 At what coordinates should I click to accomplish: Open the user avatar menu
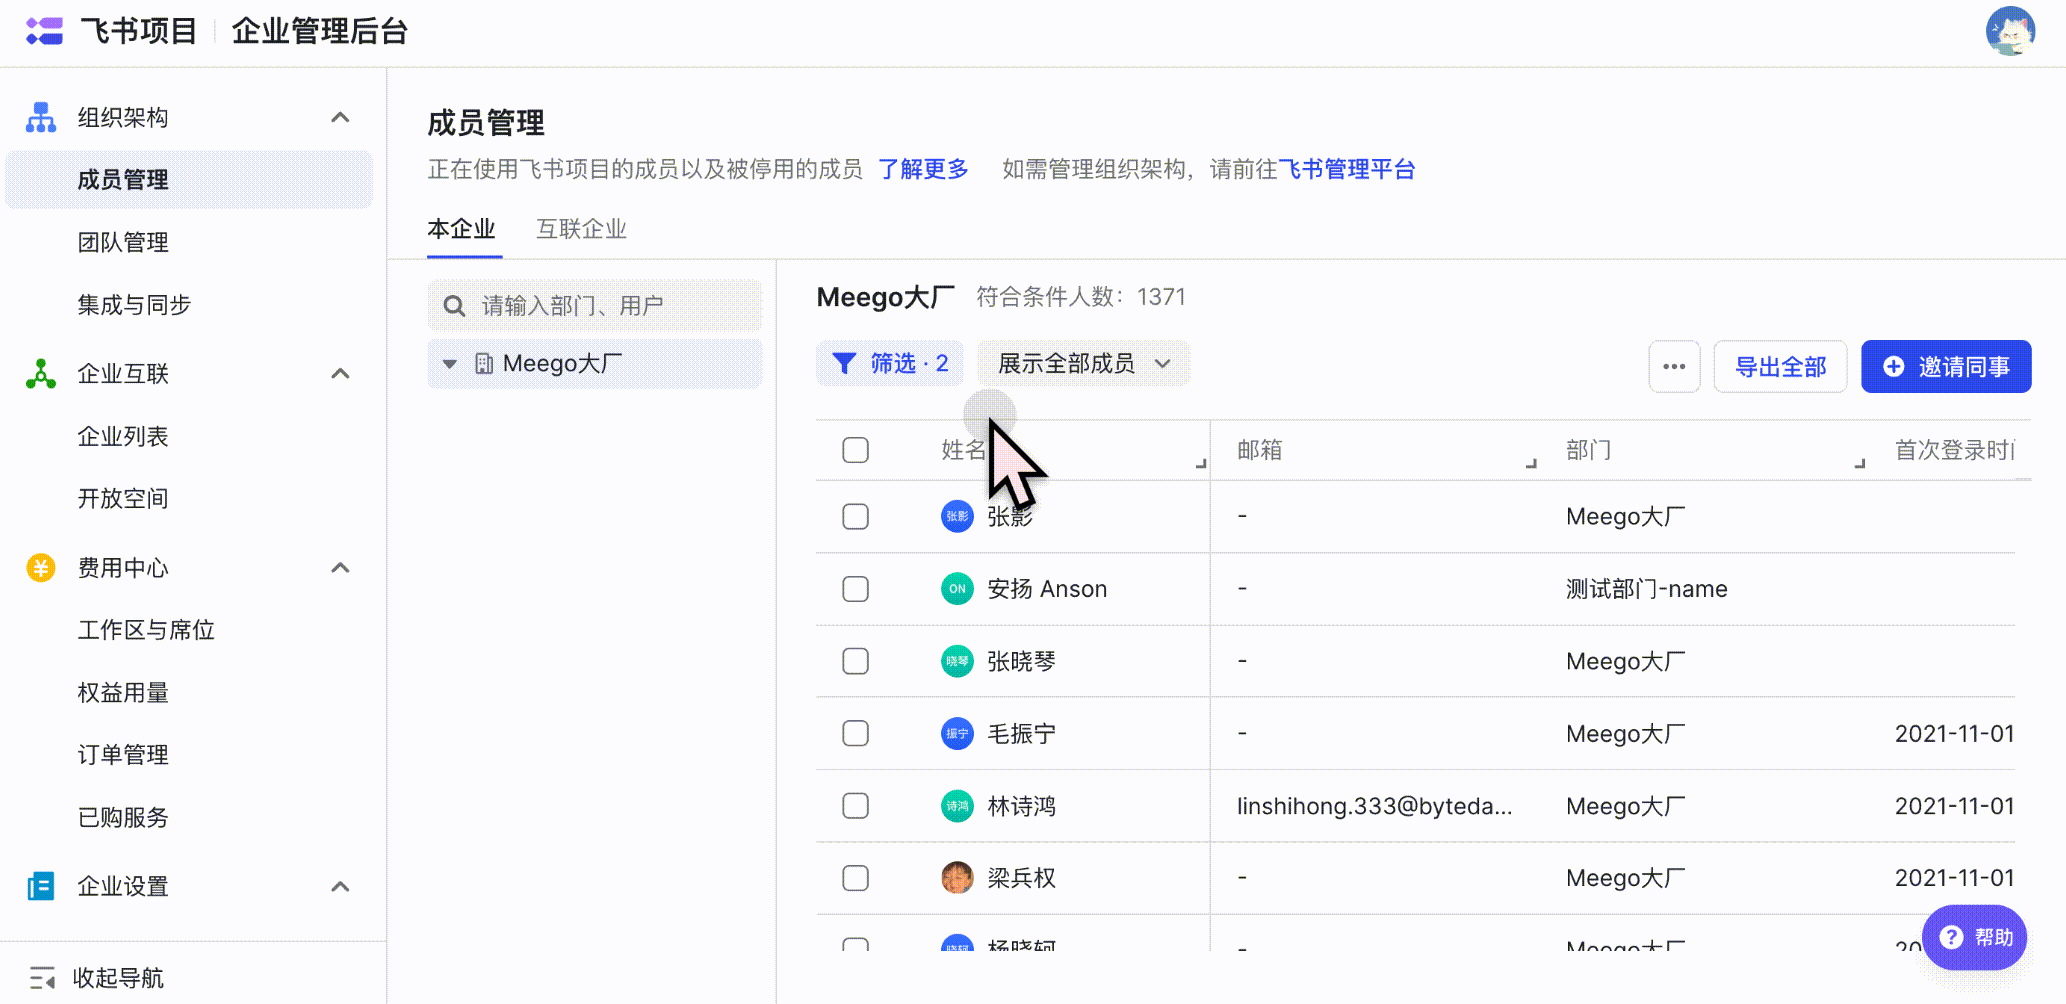pos(2010,31)
